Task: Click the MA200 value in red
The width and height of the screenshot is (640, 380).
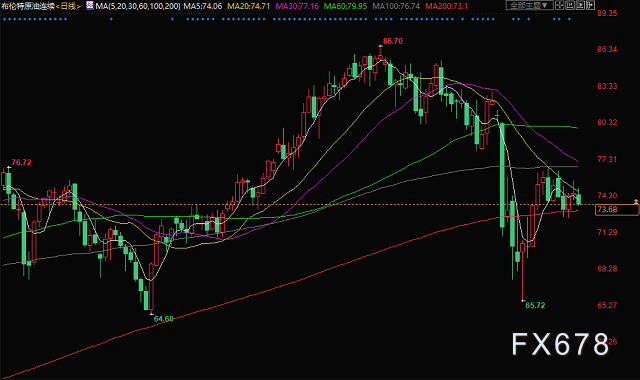Action: coord(447,6)
